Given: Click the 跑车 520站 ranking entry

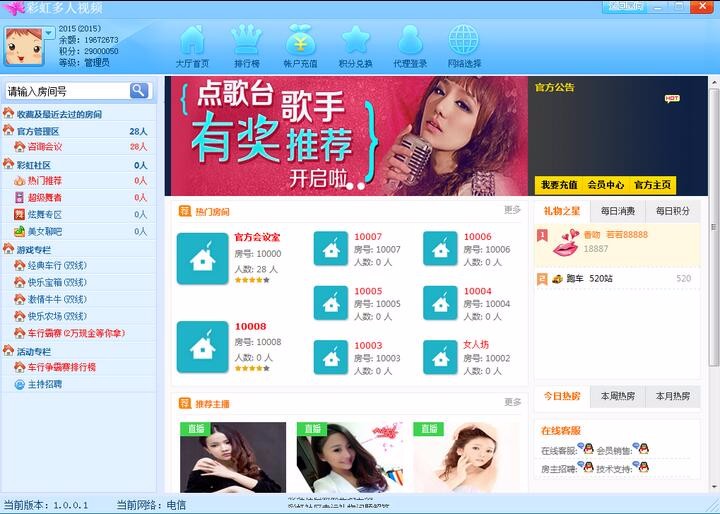Looking at the screenshot, I should coord(618,278).
